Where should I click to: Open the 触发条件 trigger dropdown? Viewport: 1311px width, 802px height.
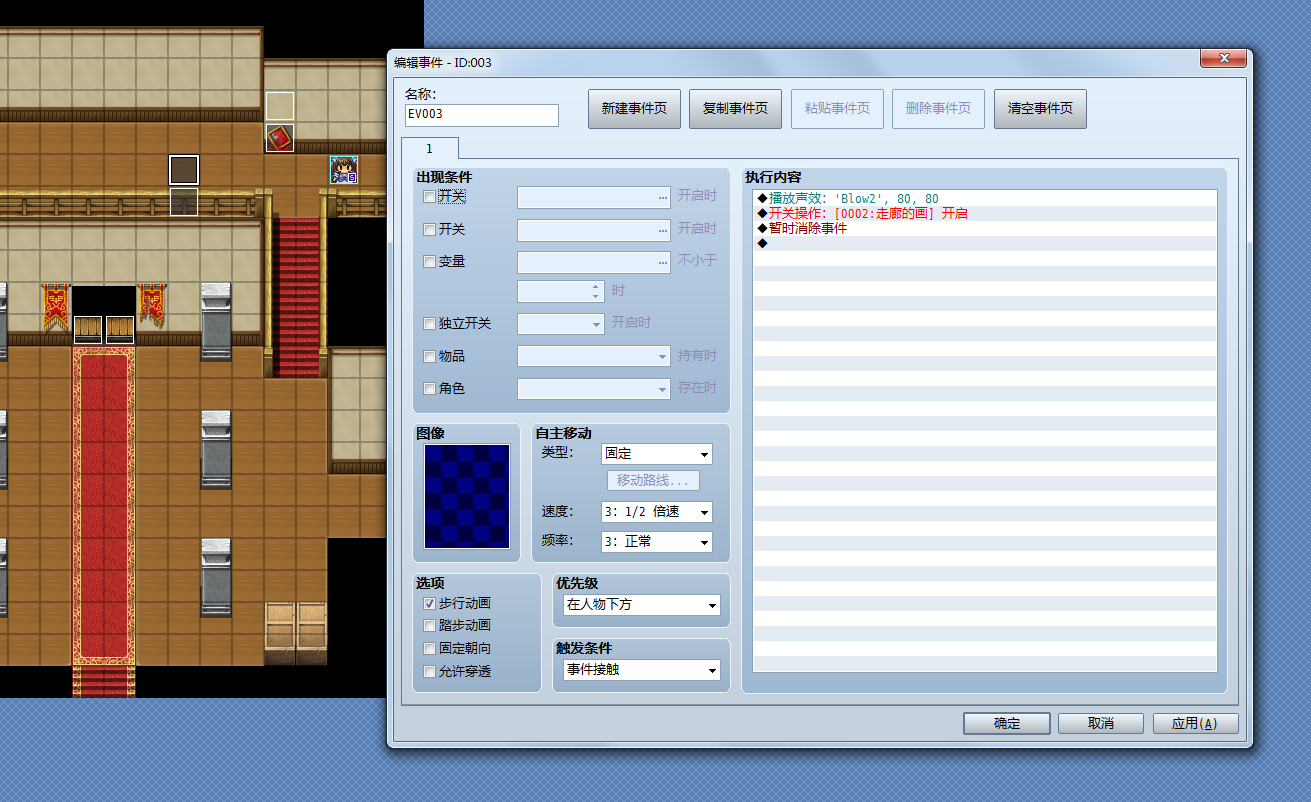click(x=642, y=670)
